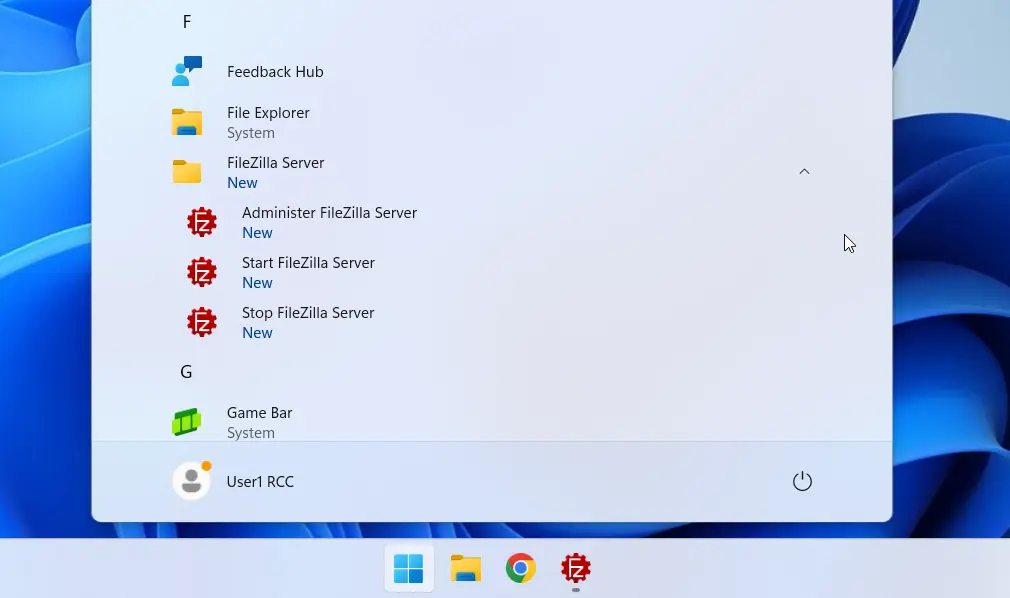Click the File Explorer icon in app list
The height and width of the screenshot is (598, 1010).
coord(187,122)
